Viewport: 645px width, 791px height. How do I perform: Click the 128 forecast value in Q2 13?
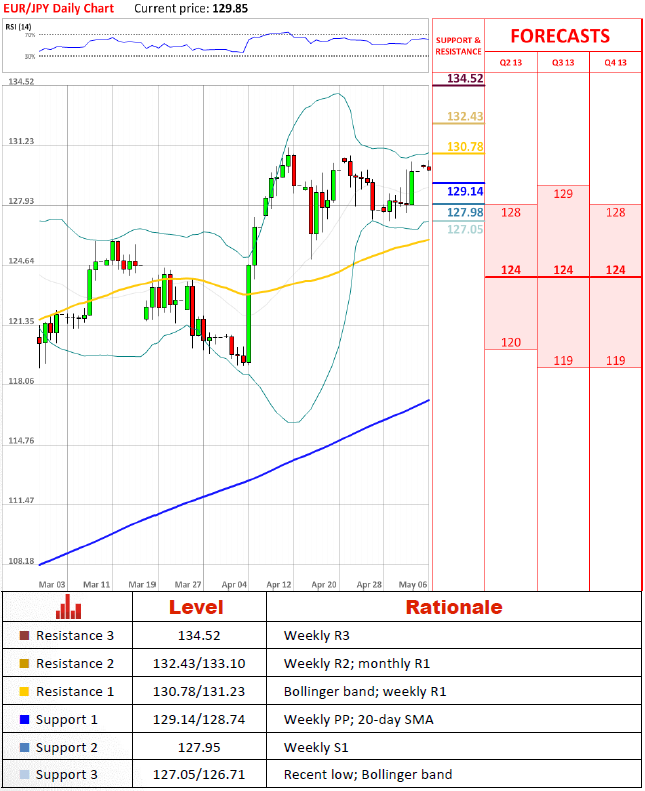(x=510, y=212)
